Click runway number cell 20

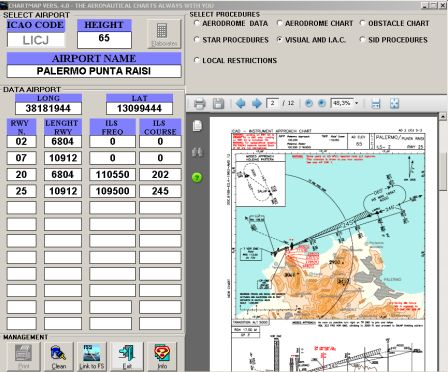21,175
